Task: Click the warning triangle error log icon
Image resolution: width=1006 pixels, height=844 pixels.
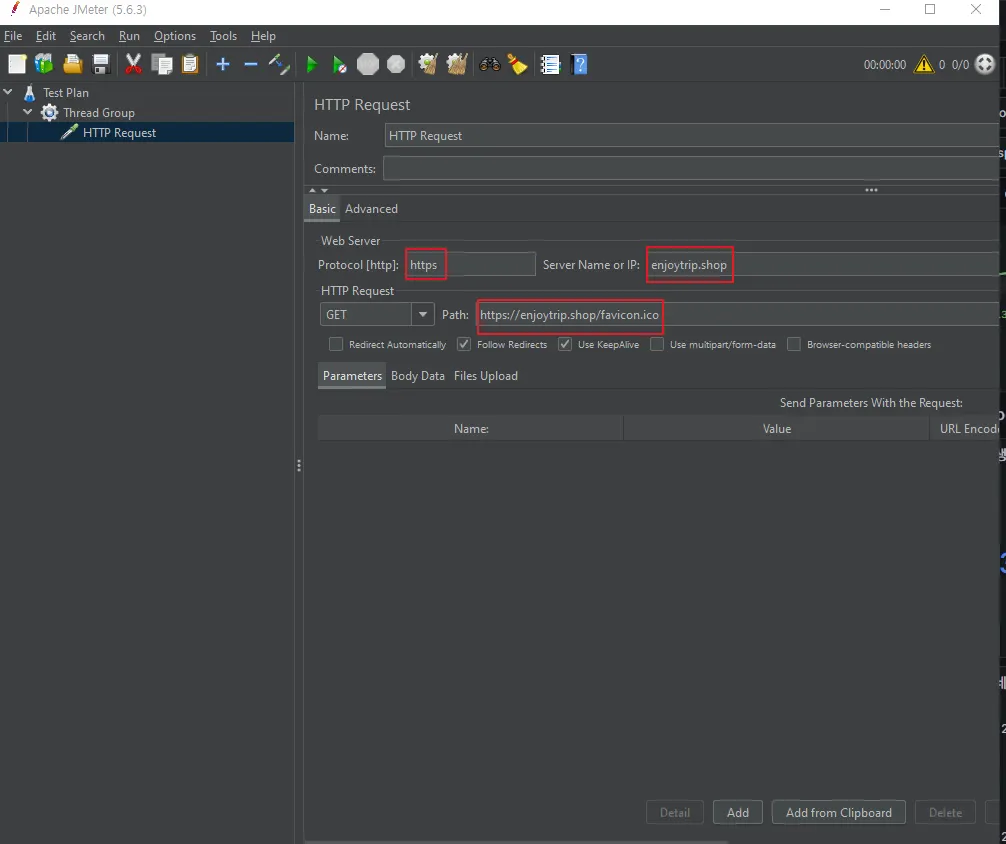Action: 924,64
